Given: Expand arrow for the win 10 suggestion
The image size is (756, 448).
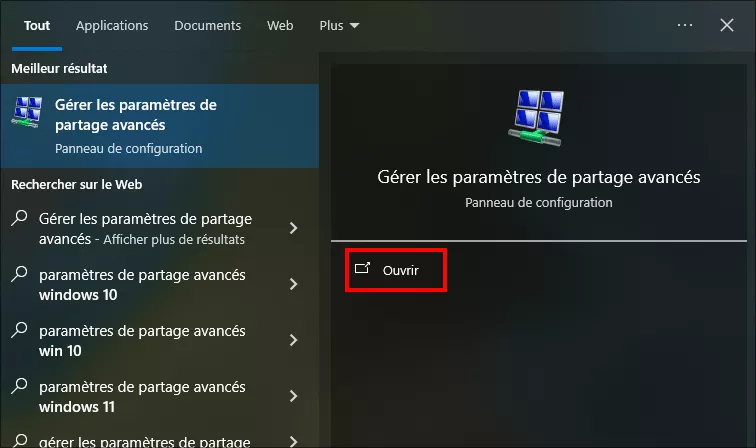Looking at the screenshot, I should (x=293, y=340).
